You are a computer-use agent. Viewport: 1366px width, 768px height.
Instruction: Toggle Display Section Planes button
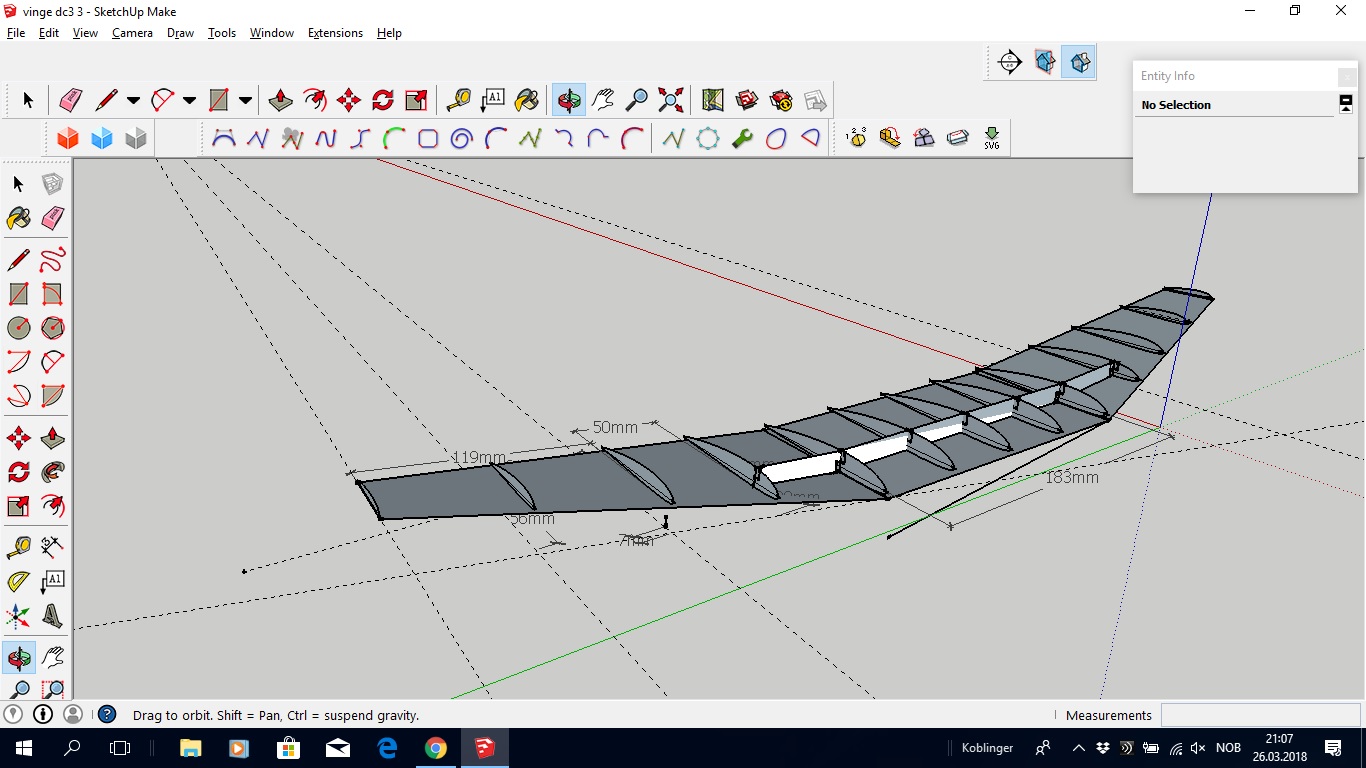pos(1045,62)
